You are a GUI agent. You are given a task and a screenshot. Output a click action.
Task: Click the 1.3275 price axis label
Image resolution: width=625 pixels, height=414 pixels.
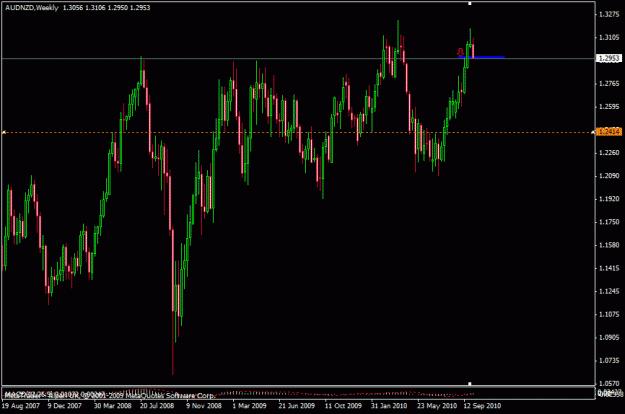click(609, 14)
